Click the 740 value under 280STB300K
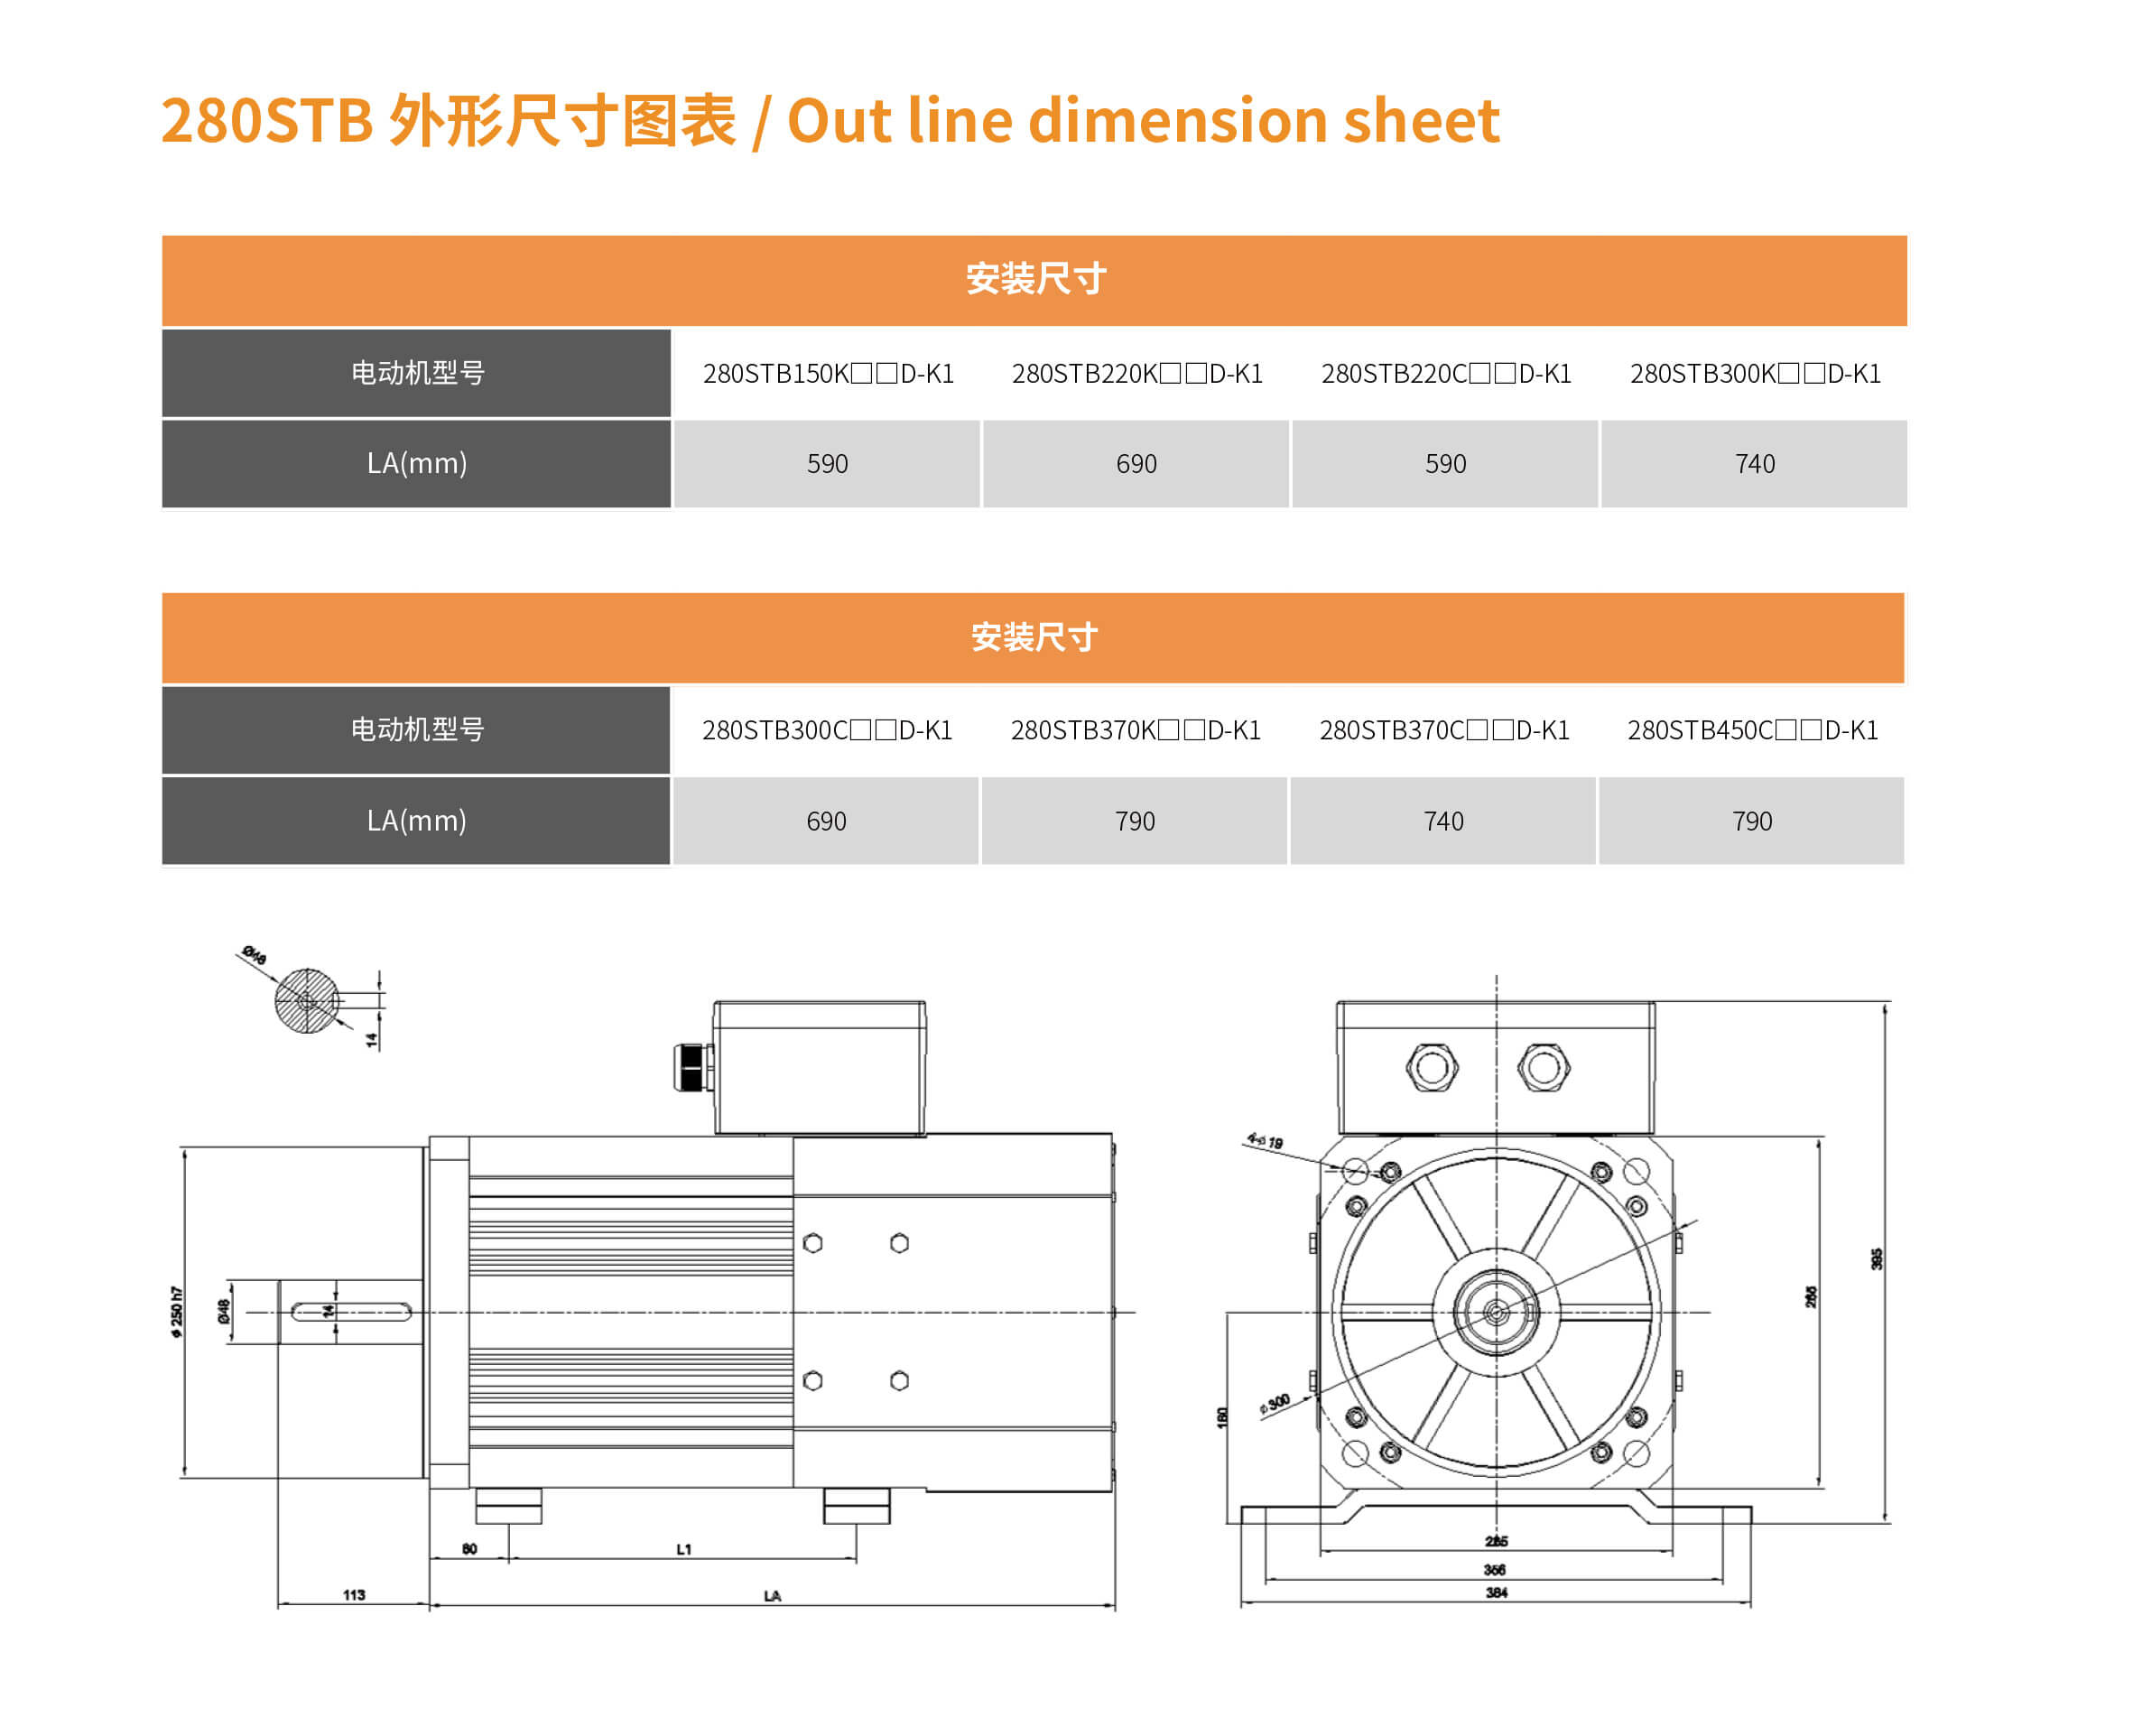 coord(1754,464)
